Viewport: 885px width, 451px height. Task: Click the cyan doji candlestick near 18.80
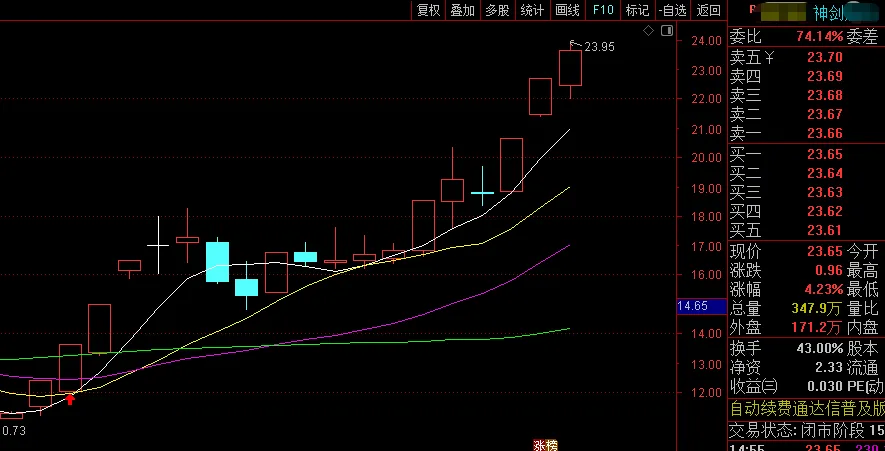(483, 192)
